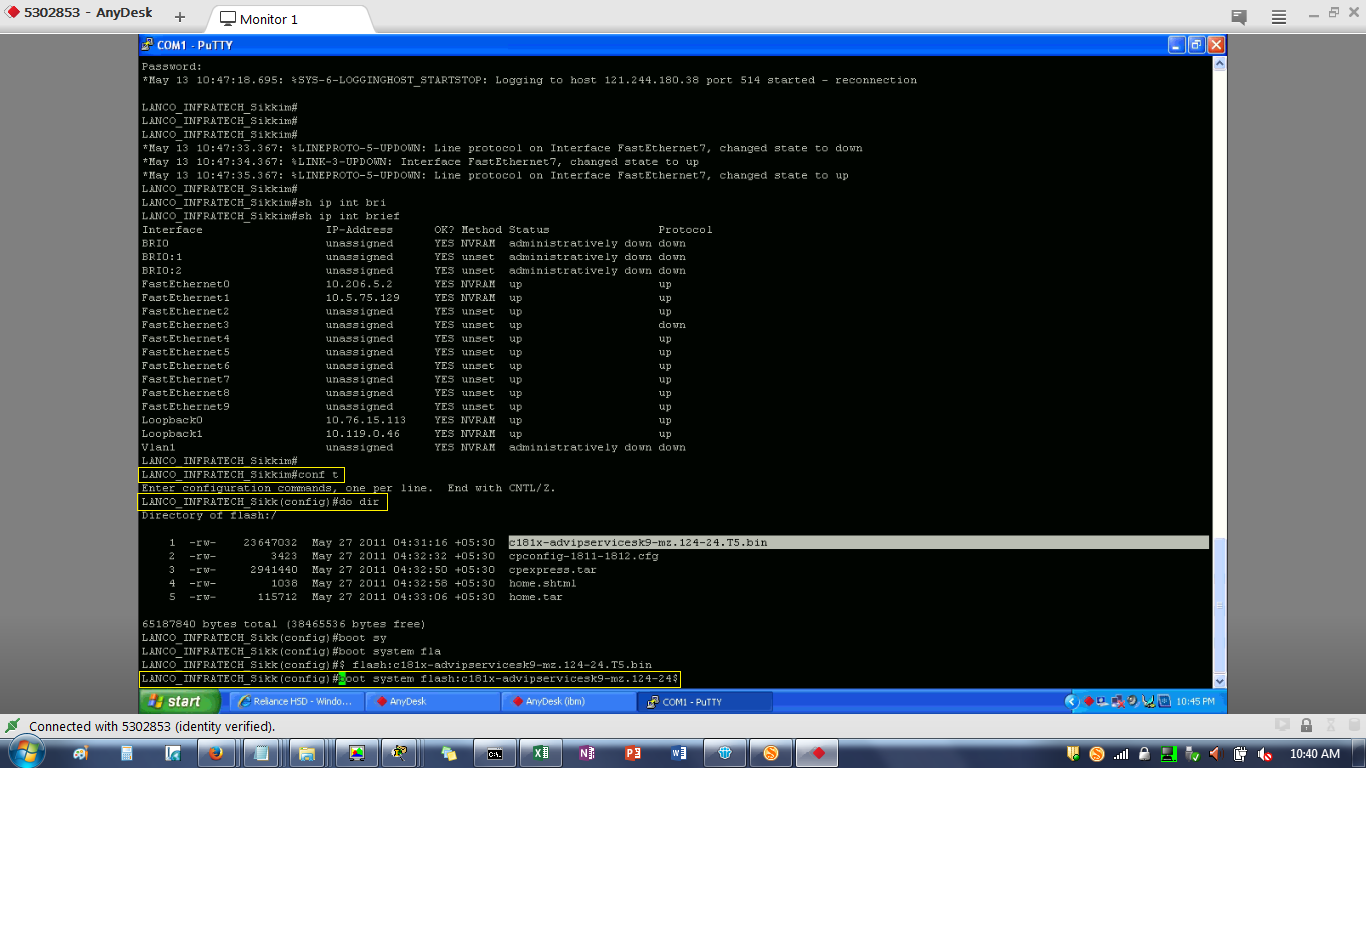
Task: Click the AnyDesk red diamond in remote system tray
Action: 1089,701
